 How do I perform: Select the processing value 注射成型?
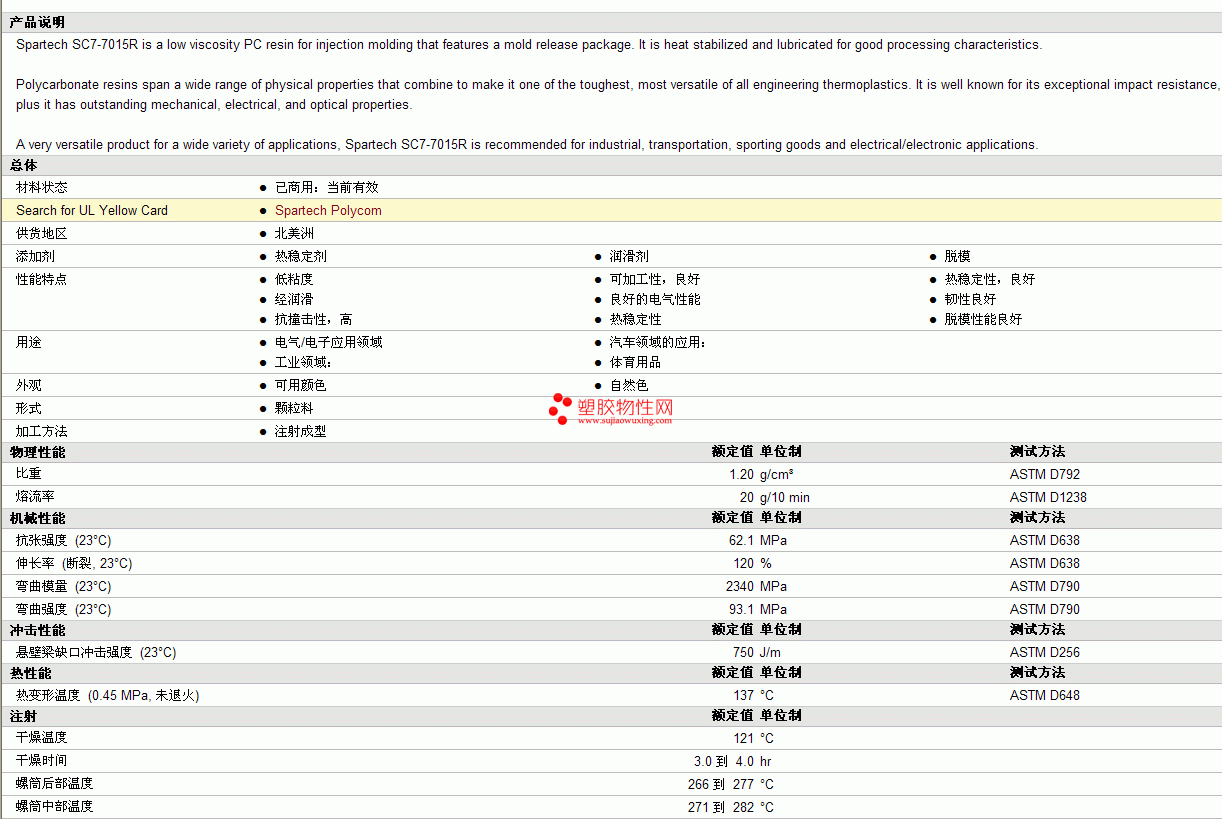tap(301, 431)
